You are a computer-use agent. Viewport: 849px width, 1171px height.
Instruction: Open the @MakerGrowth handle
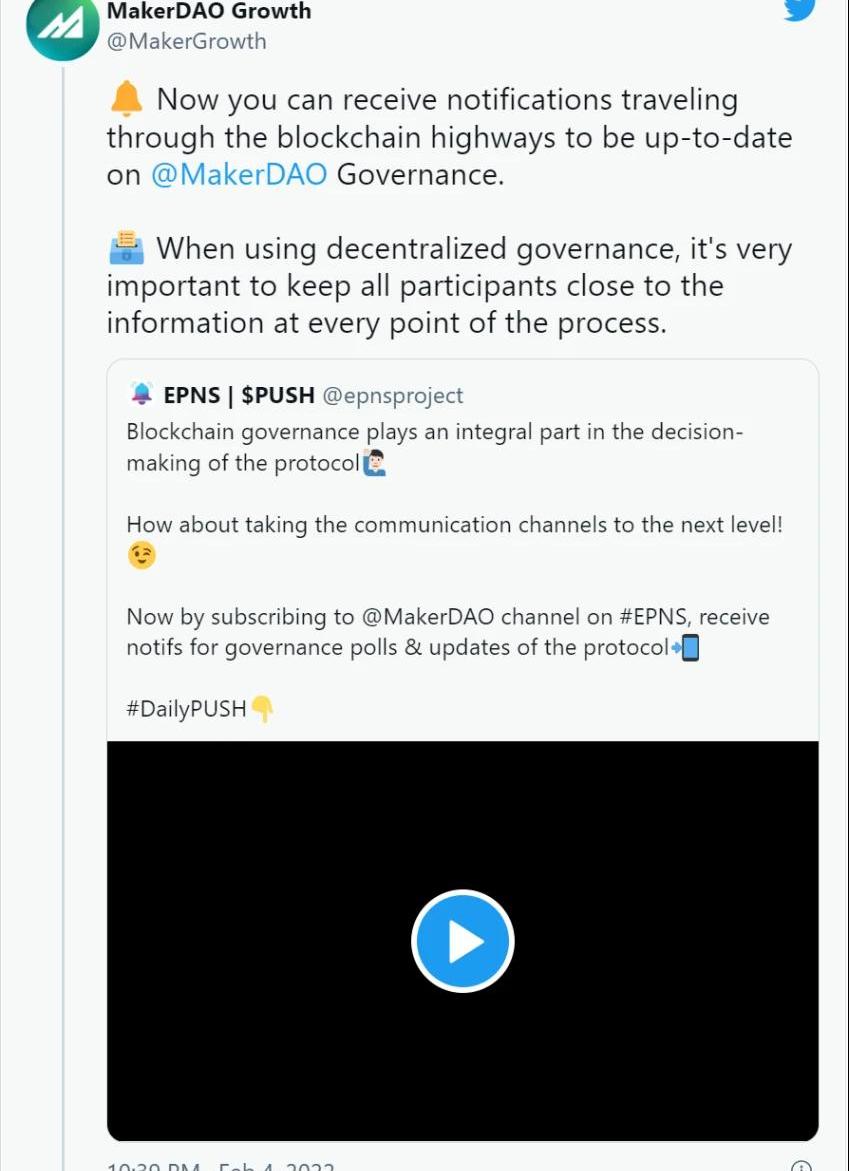coord(187,41)
